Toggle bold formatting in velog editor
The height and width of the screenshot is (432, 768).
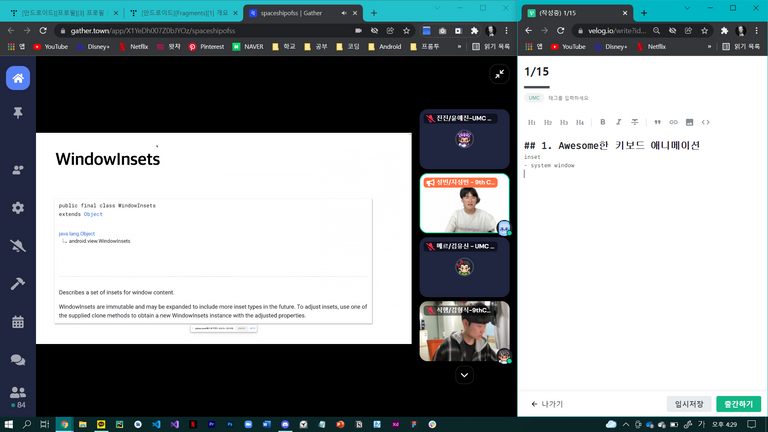tap(602, 122)
